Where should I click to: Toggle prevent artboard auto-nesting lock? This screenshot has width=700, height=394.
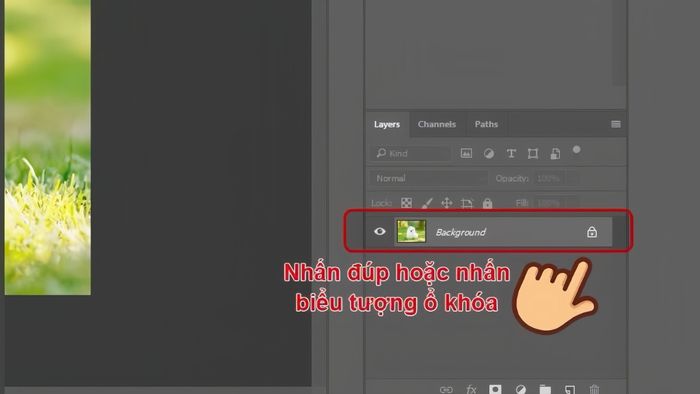pos(467,203)
